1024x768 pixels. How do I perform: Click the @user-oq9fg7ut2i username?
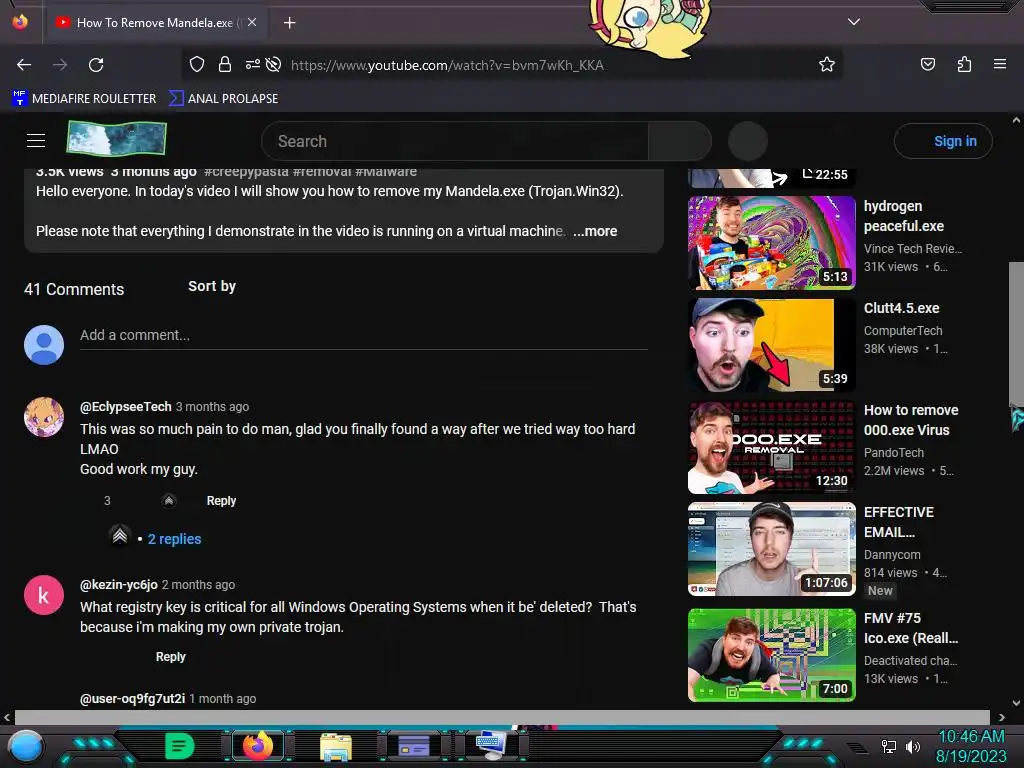[133, 699]
